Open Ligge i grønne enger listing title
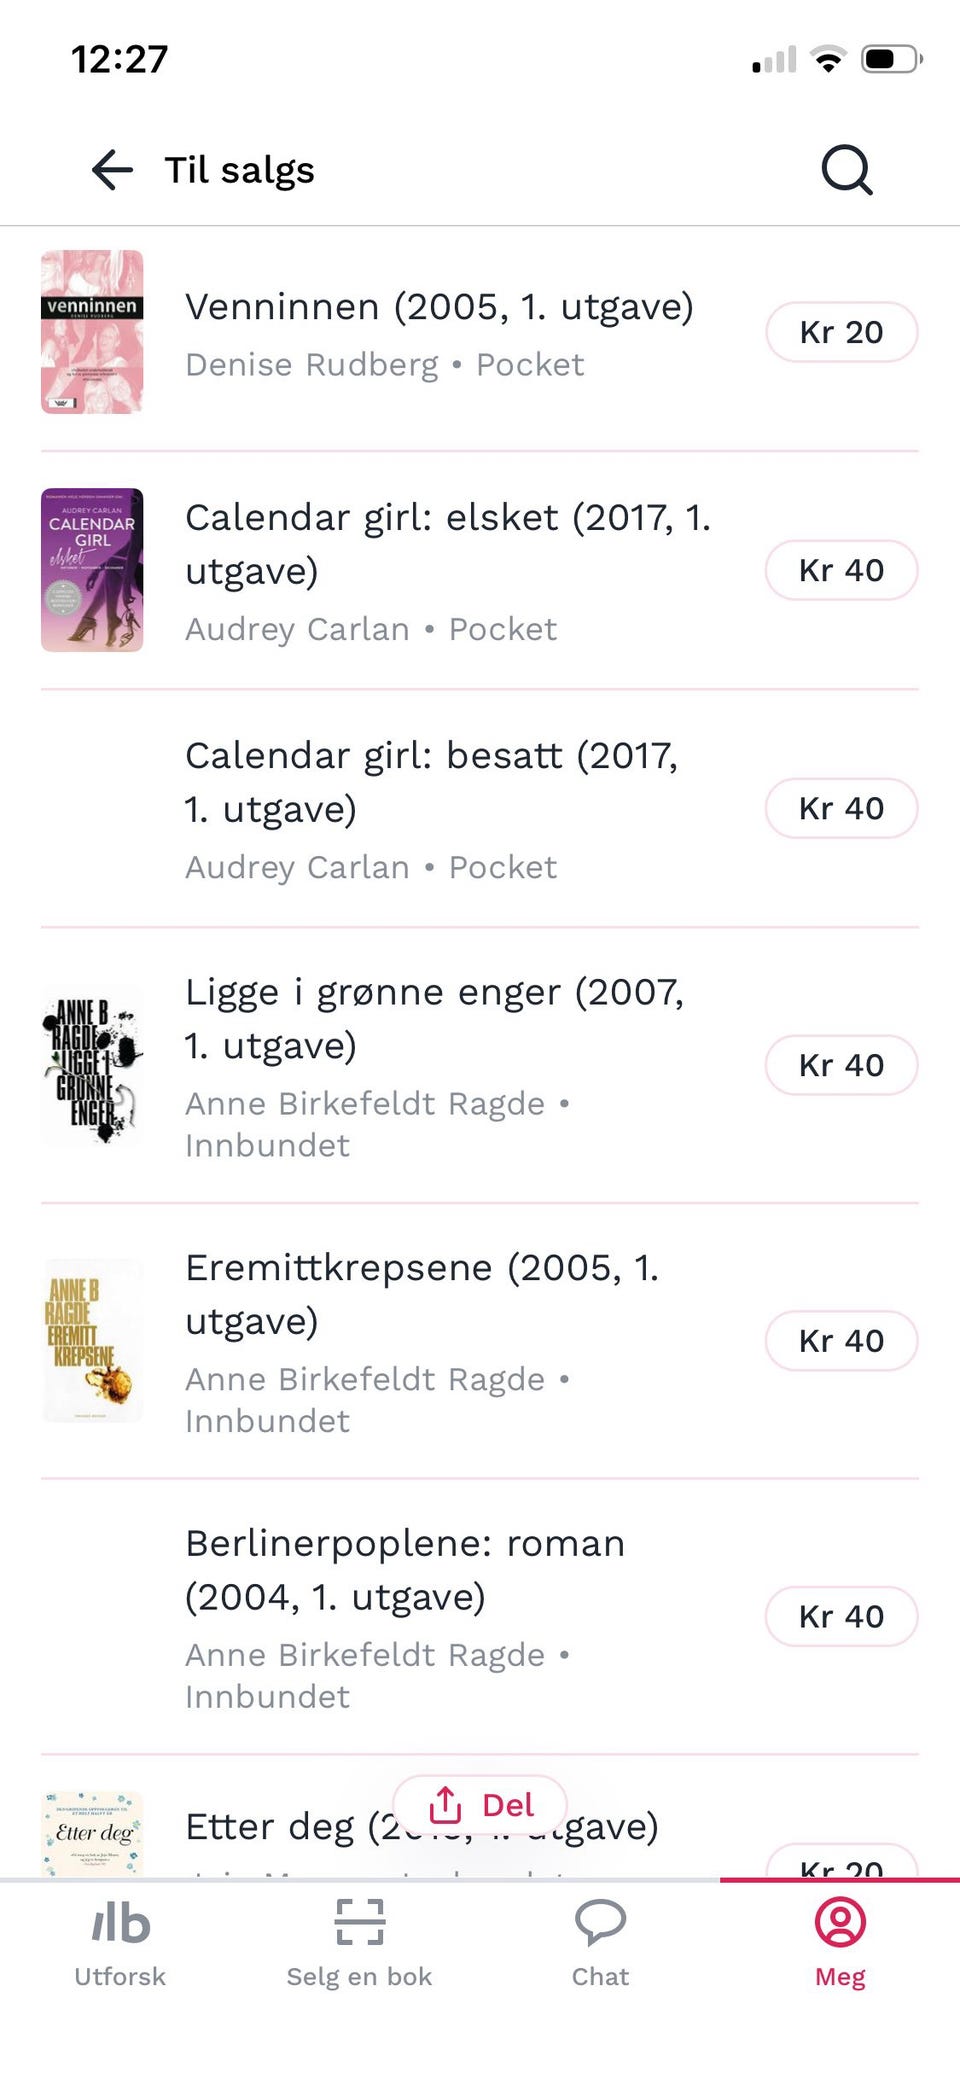 pos(435,1019)
